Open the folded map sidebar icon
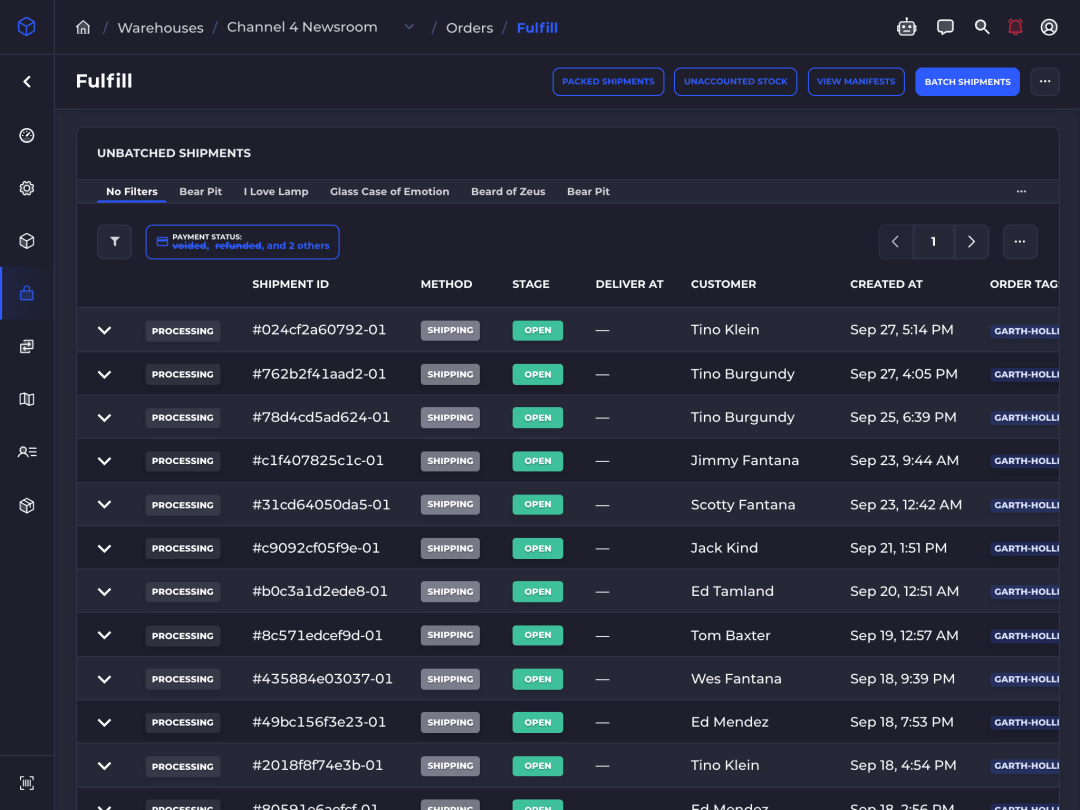Viewport: 1080px width, 810px height. tap(27, 399)
